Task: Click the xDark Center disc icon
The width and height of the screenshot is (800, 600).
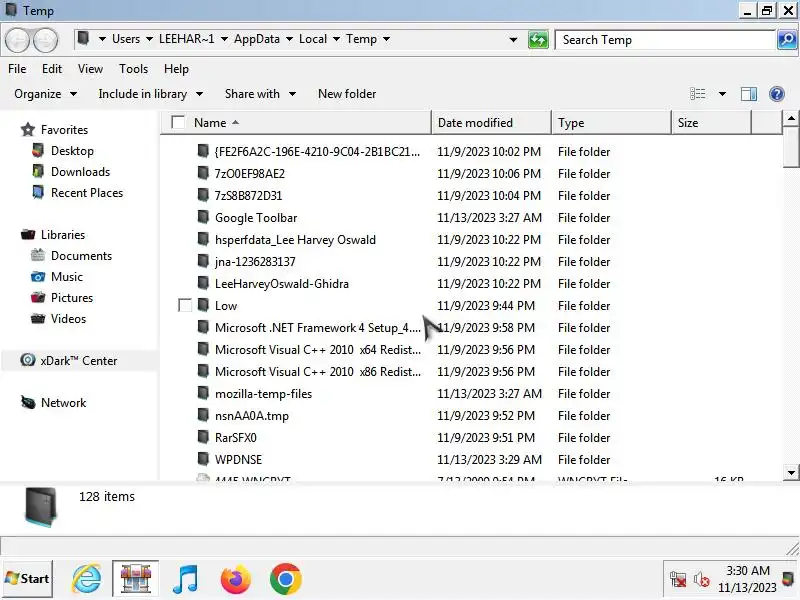Action: point(28,360)
